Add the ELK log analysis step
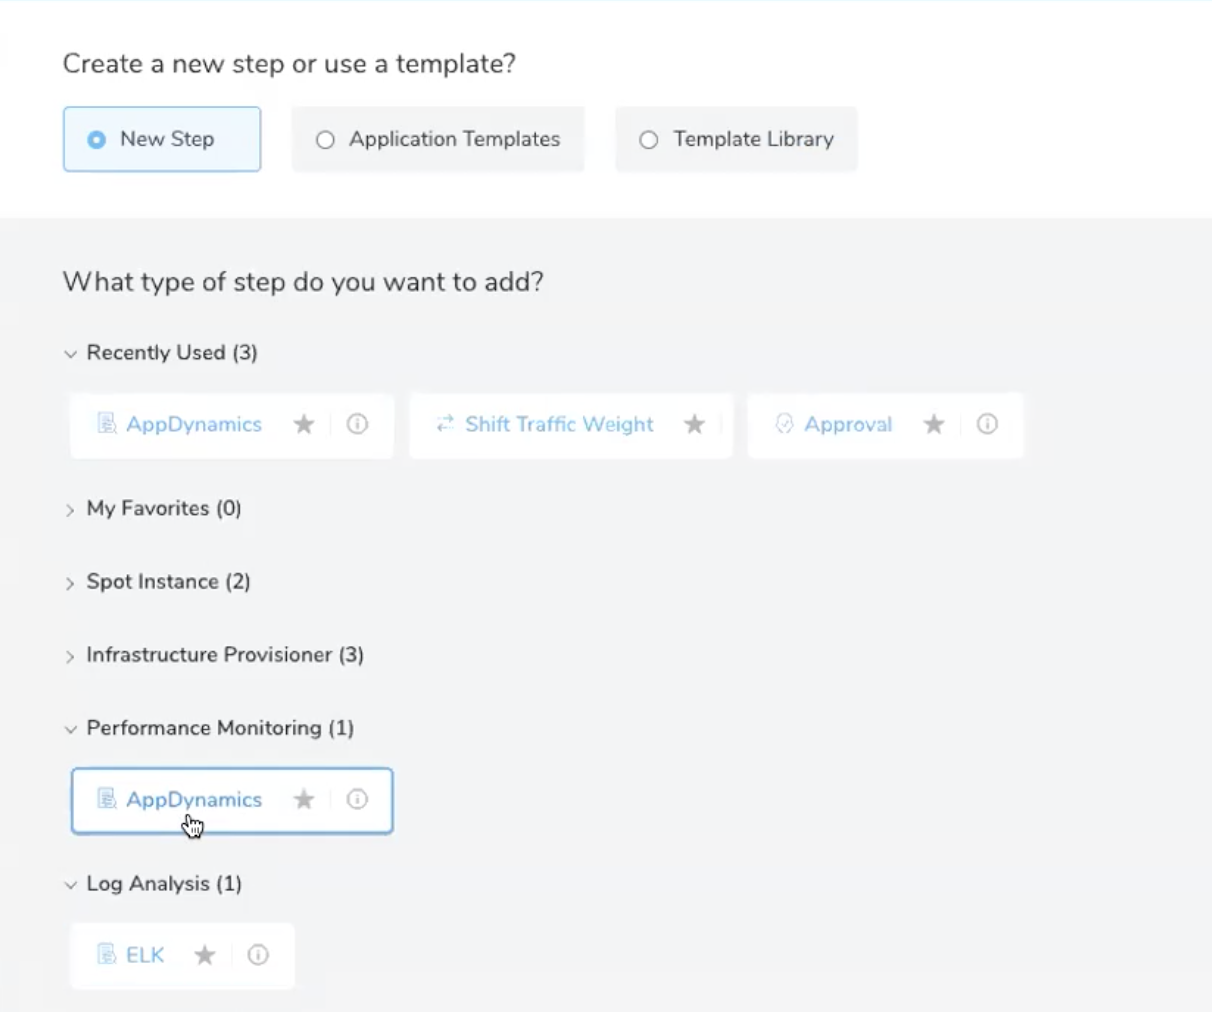The height and width of the screenshot is (1012, 1212). [145, 955]
